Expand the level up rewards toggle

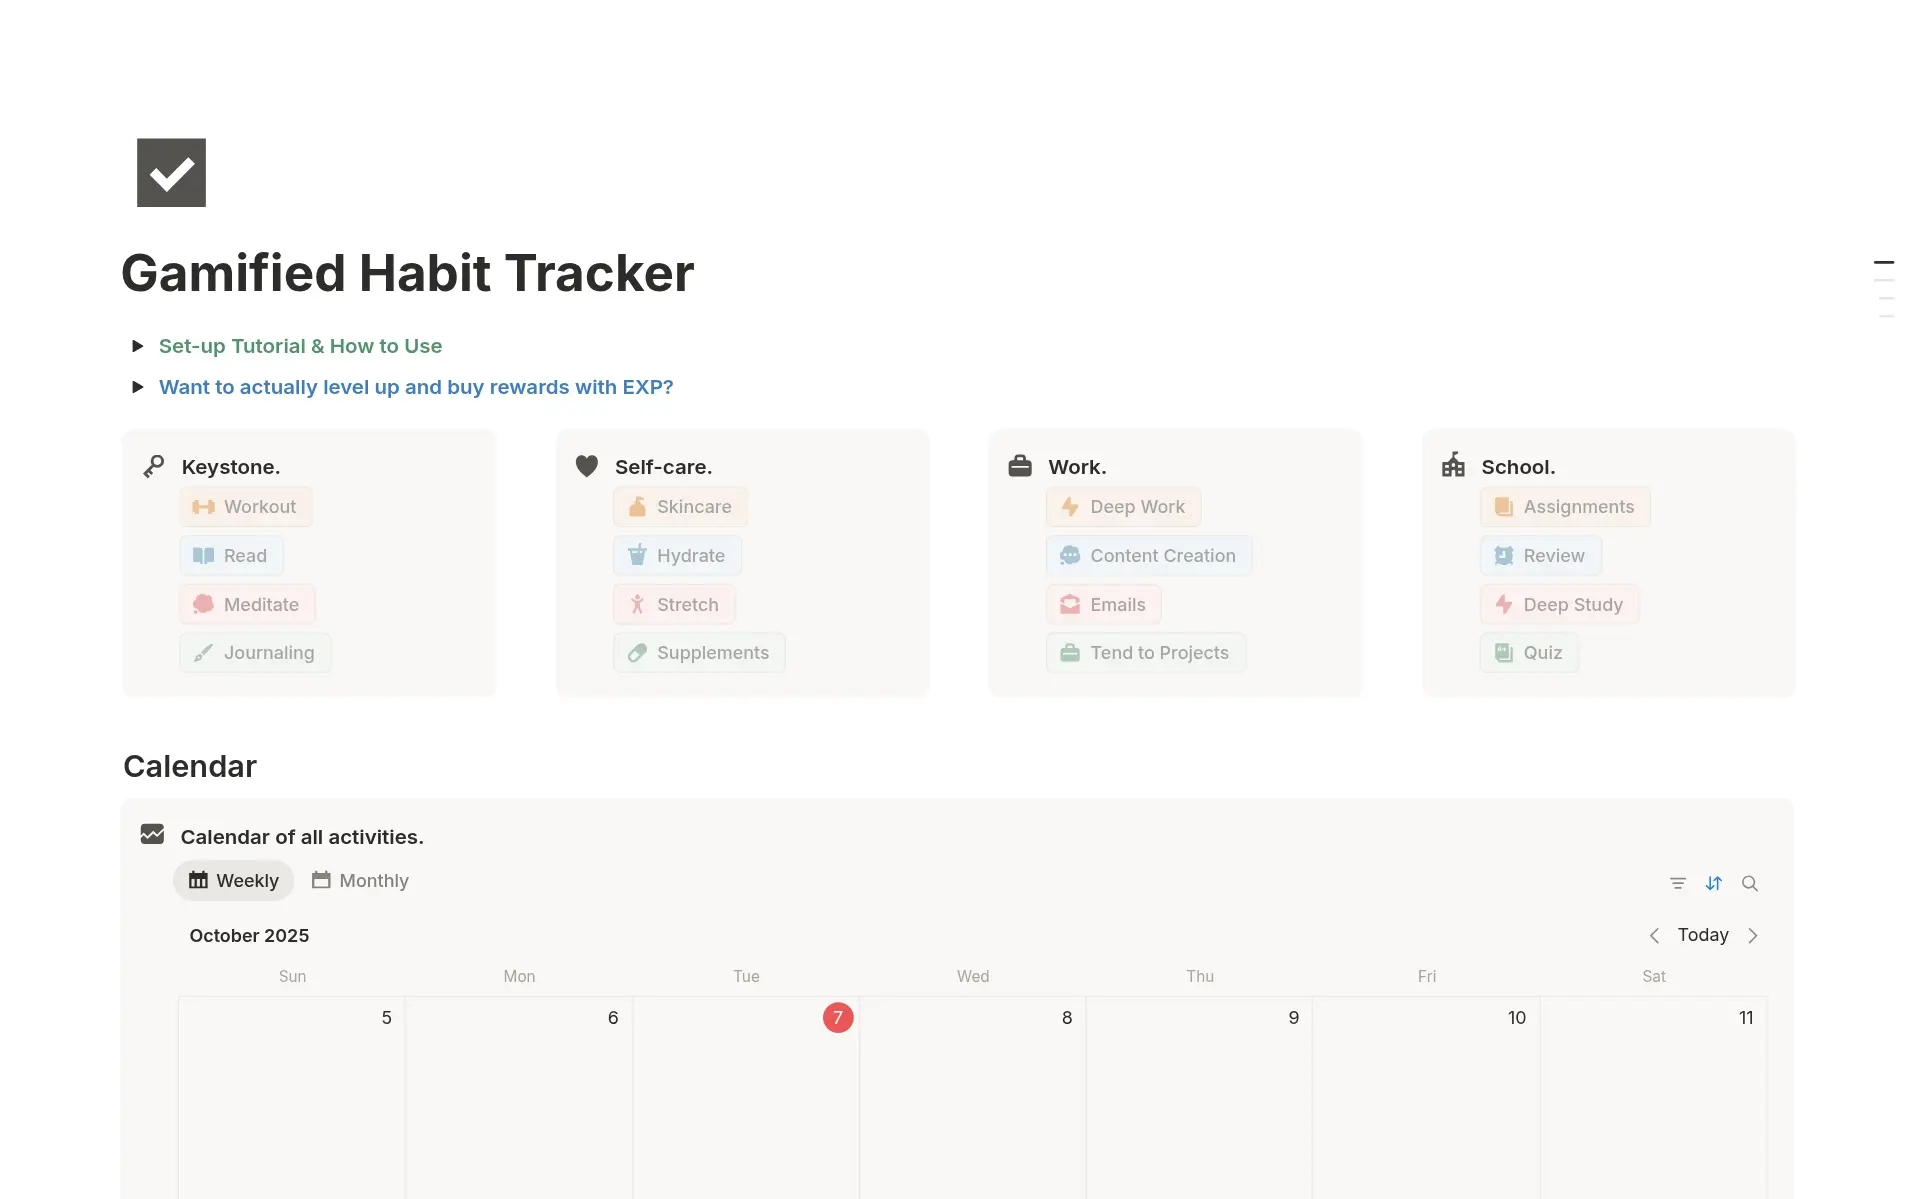point(138,387)
